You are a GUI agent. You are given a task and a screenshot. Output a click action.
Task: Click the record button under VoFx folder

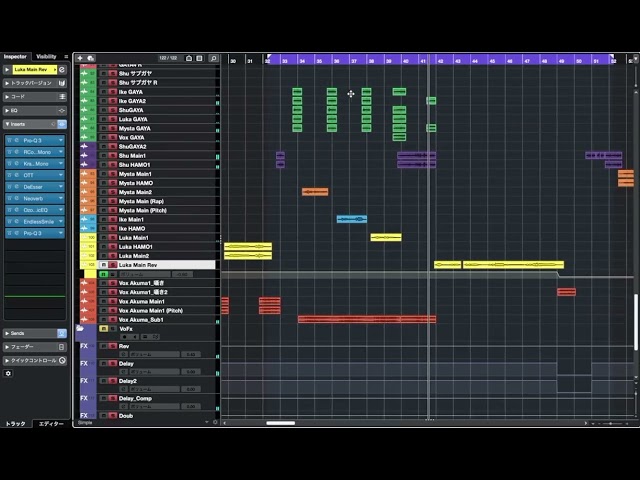click(x=124, y=337)
